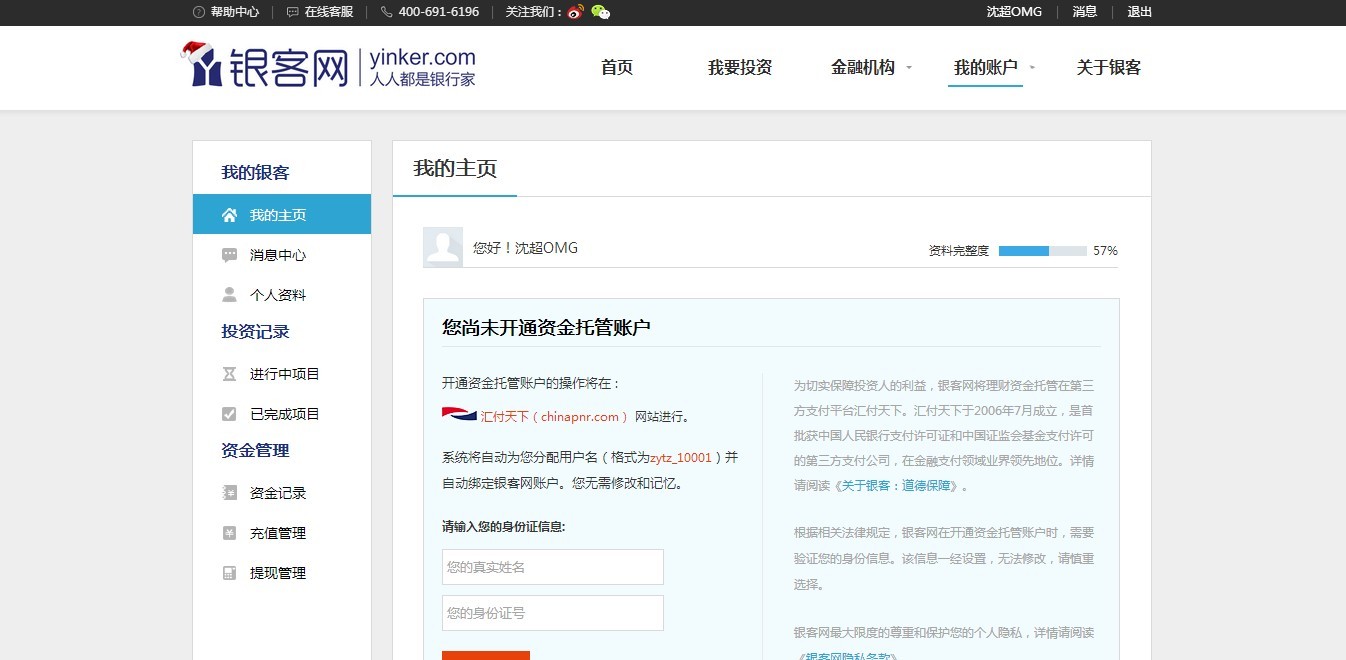
Task: Focus the 您的真实姓名 input field
Action: [553, 567]
